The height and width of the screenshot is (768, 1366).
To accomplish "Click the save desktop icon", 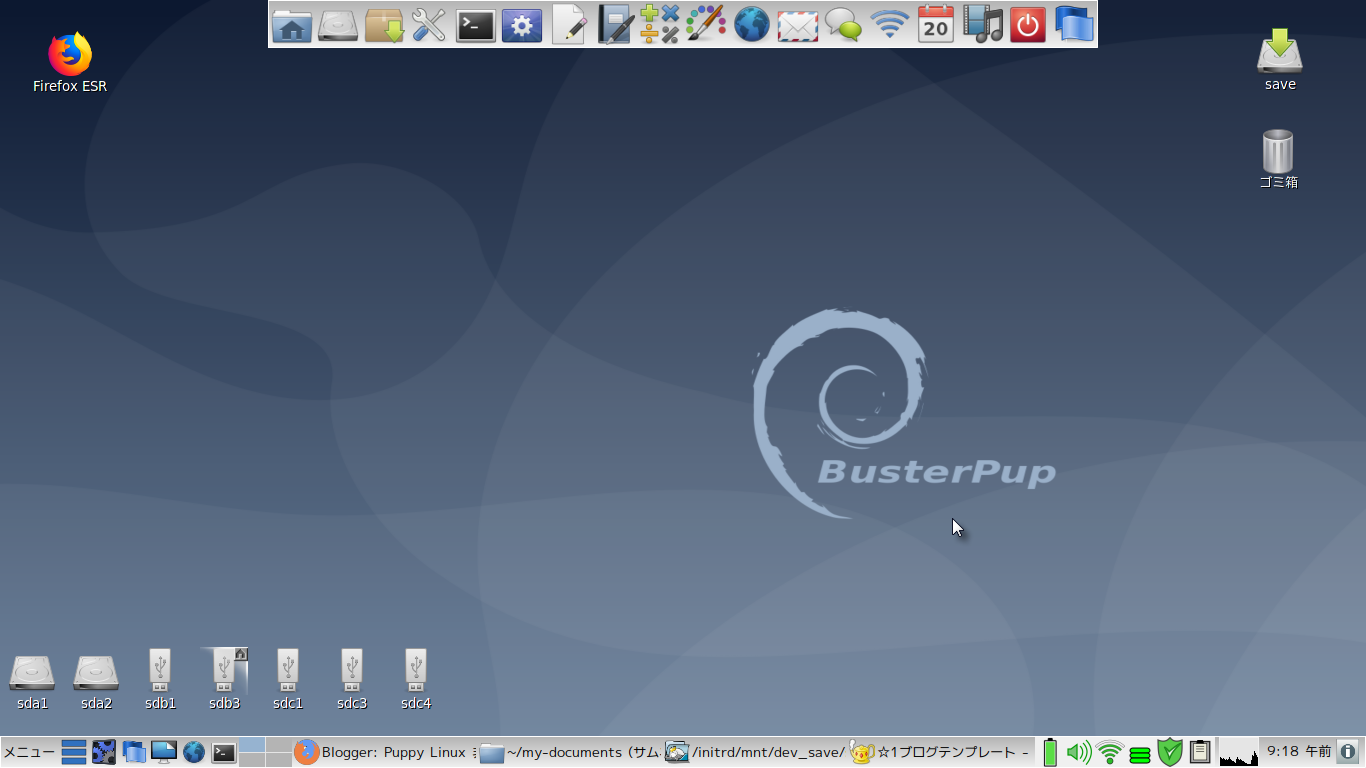I will (1280, 59).
